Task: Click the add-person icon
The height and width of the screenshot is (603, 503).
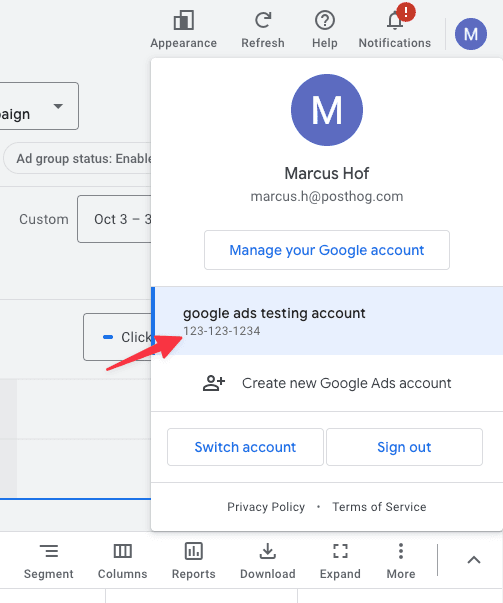Action: [214, 383]
